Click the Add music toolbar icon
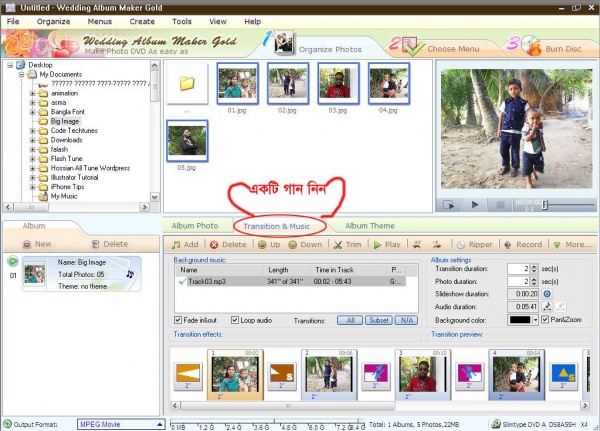The image size is (600, 431). (x=176, y=245)
